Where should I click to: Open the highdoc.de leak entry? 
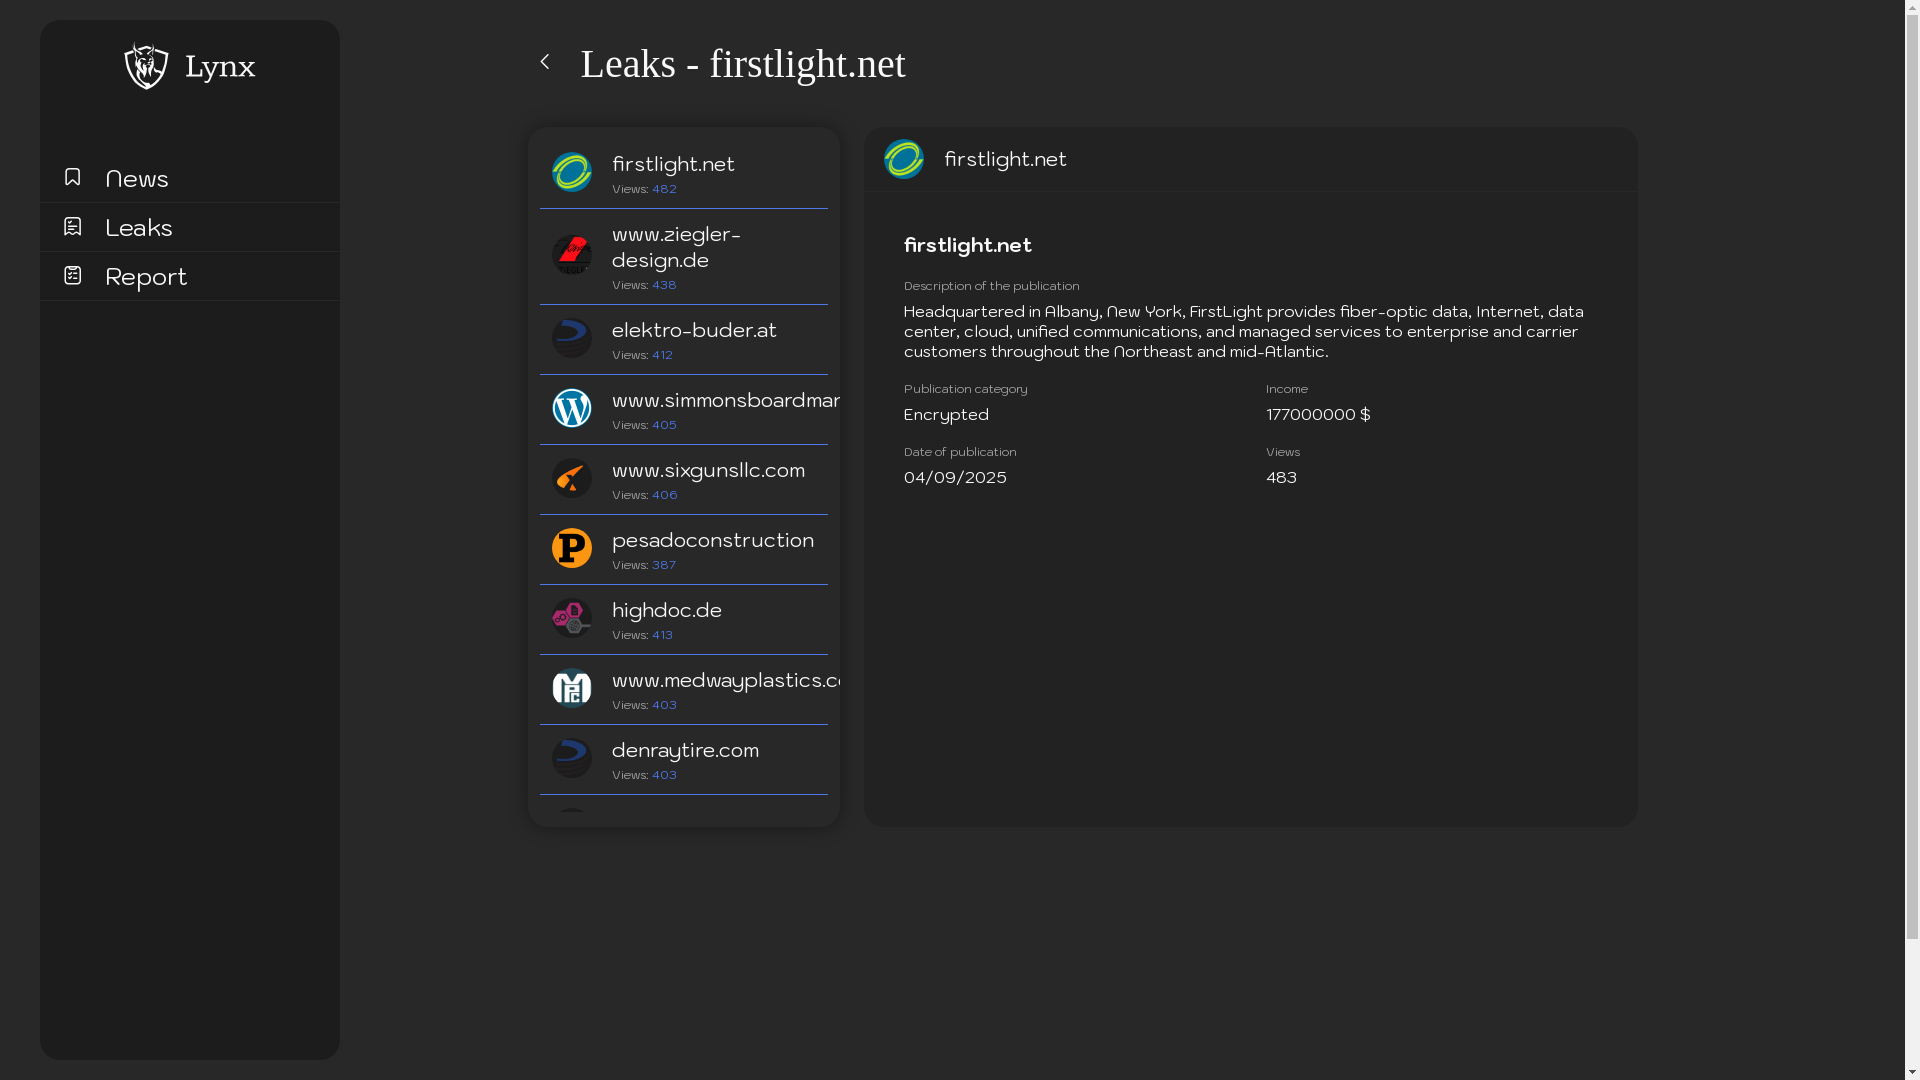pos(667,611)
